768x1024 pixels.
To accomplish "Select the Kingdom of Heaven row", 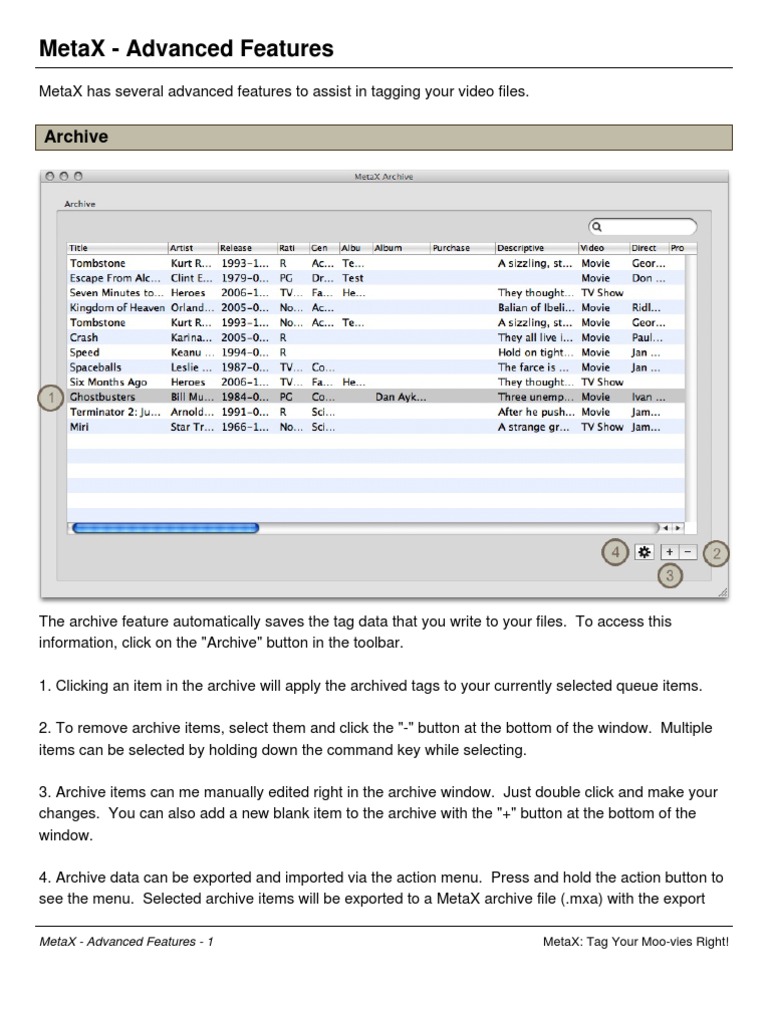I will click(376, 308).
